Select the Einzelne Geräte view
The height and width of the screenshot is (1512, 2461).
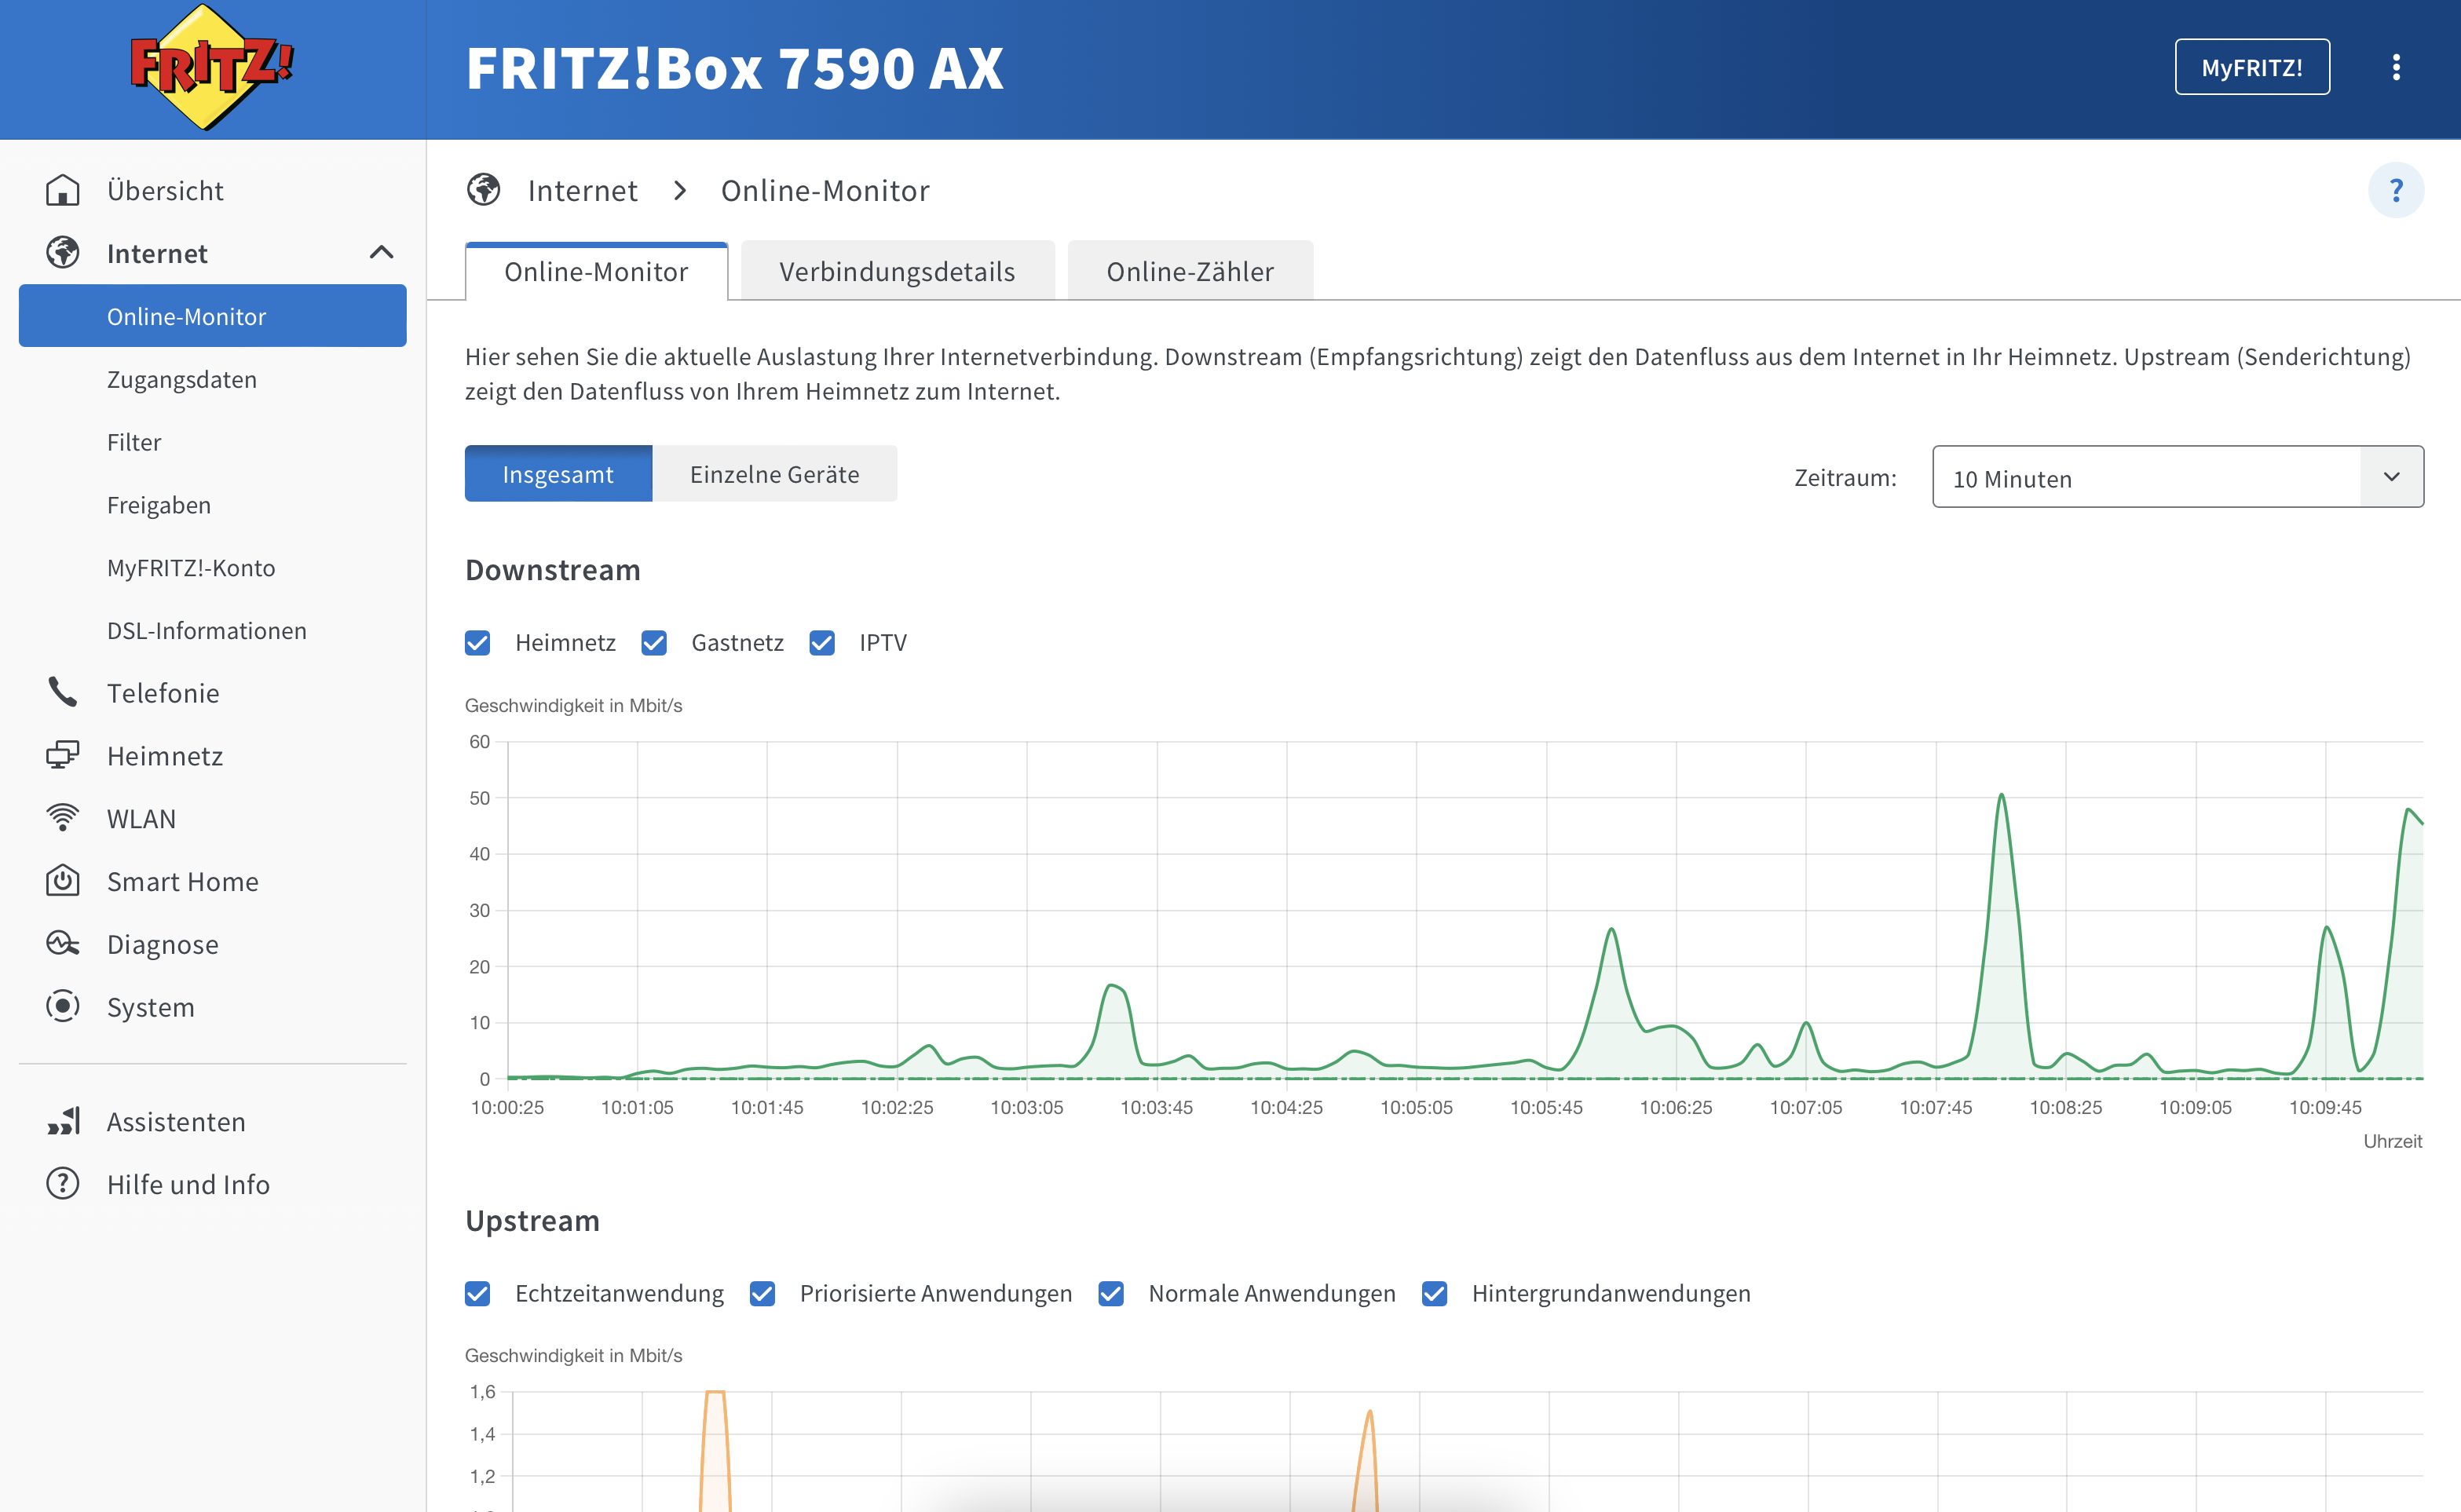pos(774,474)
